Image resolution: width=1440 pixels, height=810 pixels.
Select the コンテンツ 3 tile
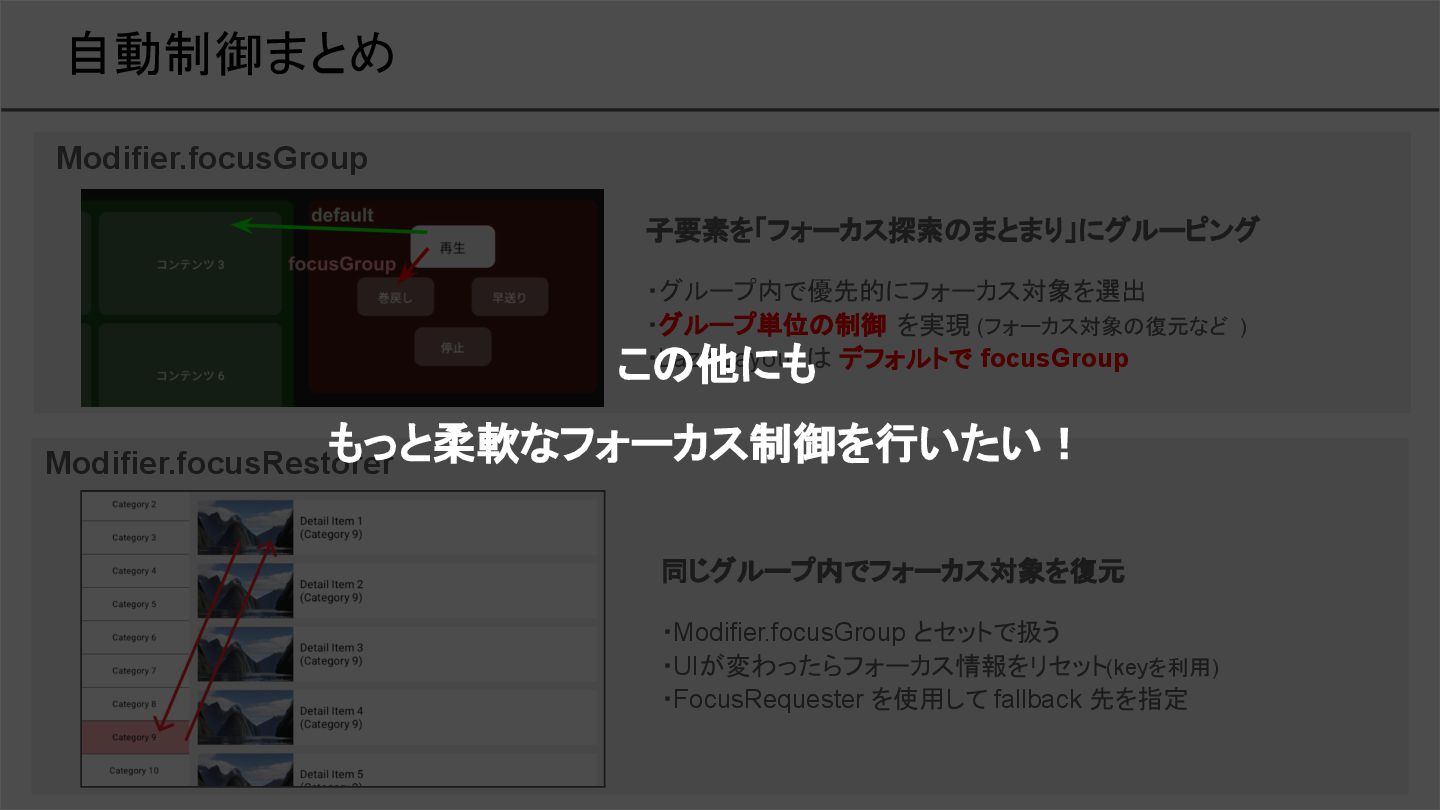pyautogui.click(x=190, y=264)
